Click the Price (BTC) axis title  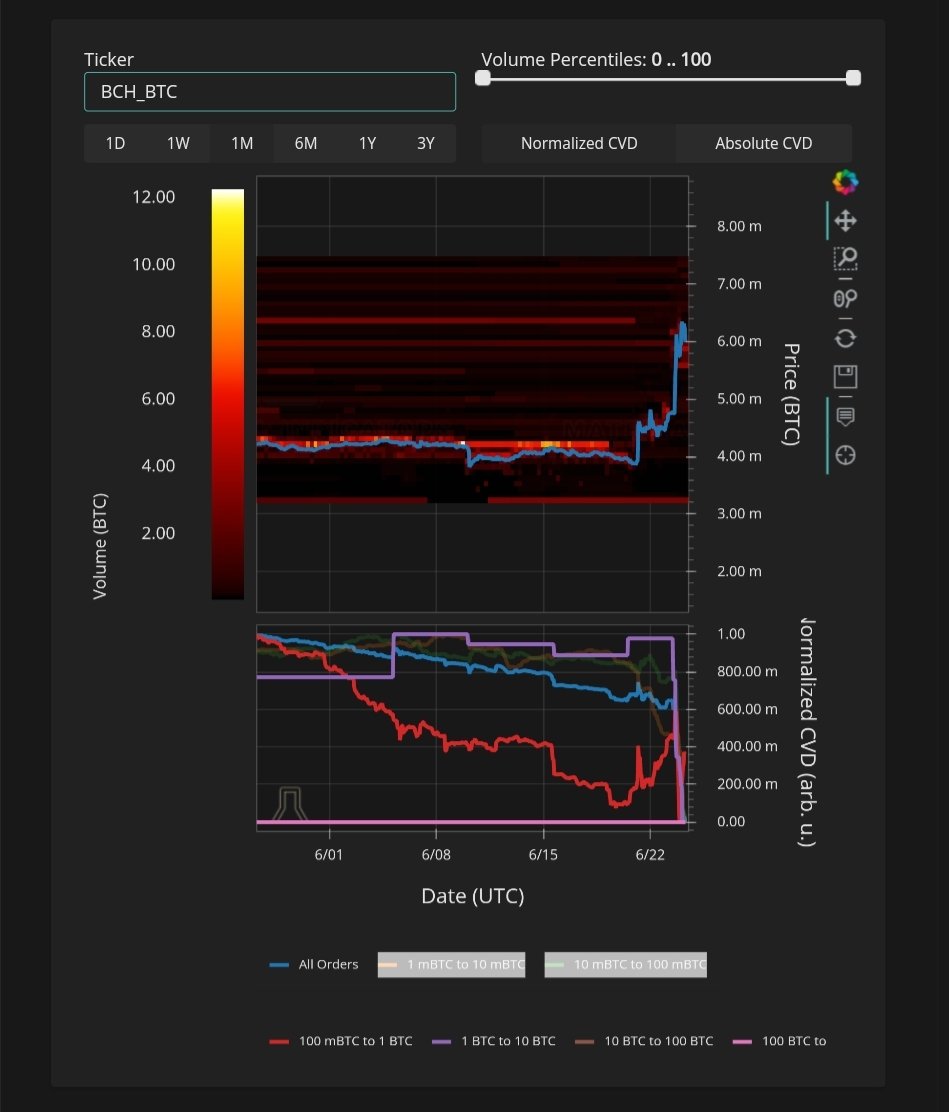(x=792, y=394)
